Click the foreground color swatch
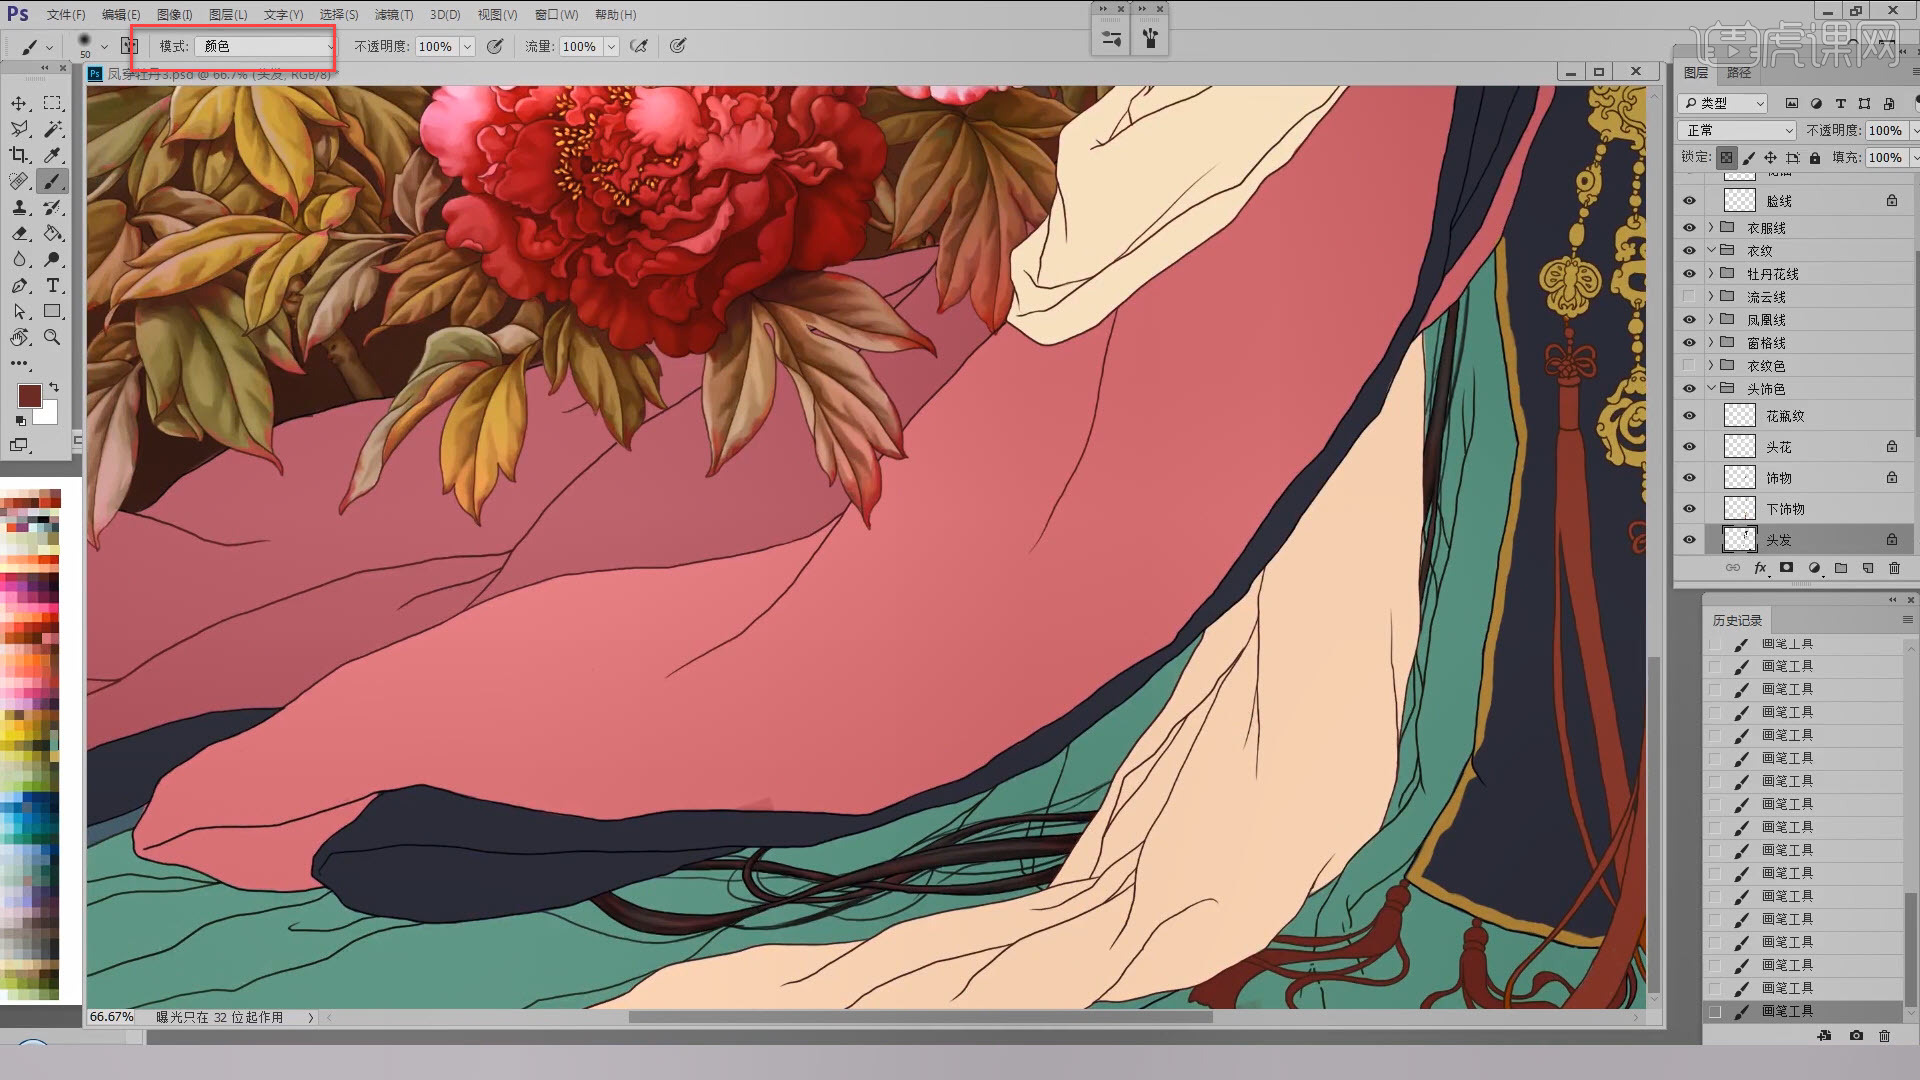Viewport: 1920px width, 1080px height. tap(29, 396)
